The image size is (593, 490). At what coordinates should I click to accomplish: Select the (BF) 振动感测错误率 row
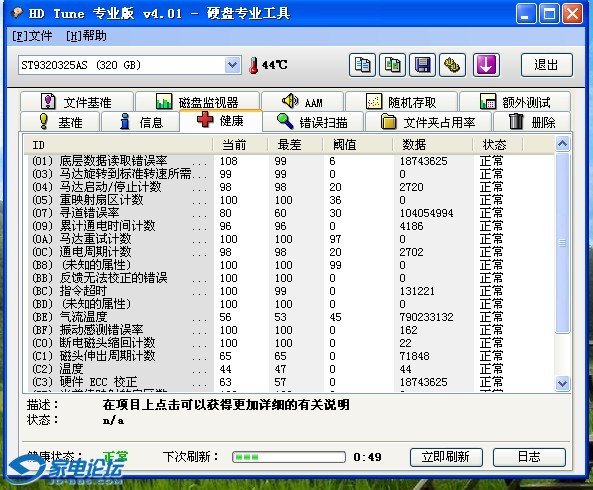point(289,330)
